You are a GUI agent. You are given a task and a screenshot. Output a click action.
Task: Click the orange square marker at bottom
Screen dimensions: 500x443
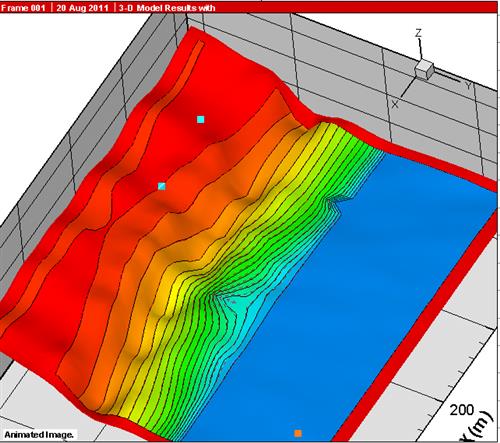tap(298, 433)
